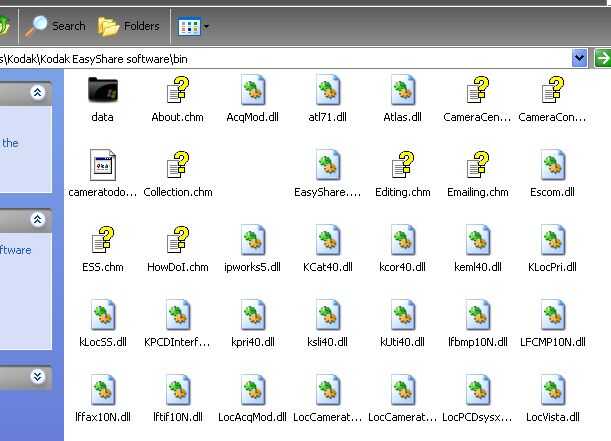Select the kcor40.dll file icon

coord(403,240)
